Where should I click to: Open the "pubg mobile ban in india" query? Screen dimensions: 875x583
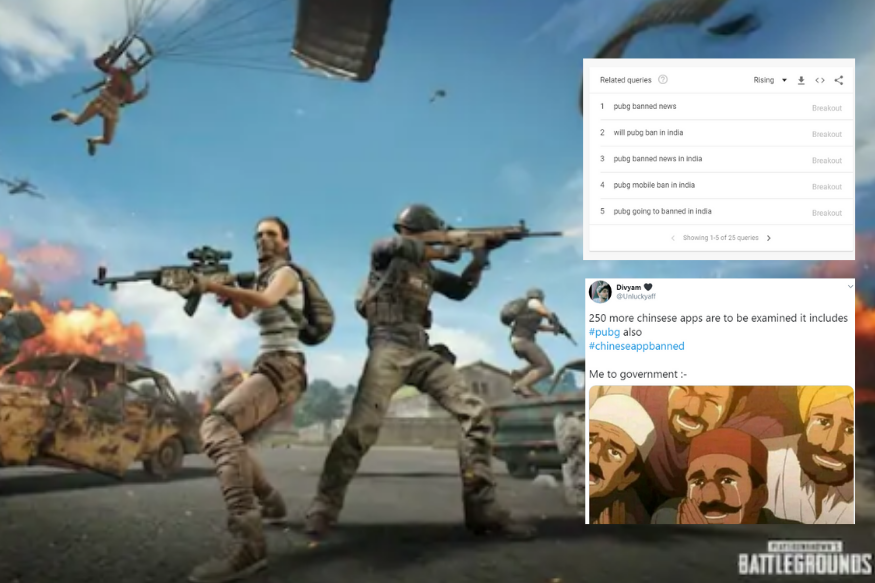click(x=654, y=185)
